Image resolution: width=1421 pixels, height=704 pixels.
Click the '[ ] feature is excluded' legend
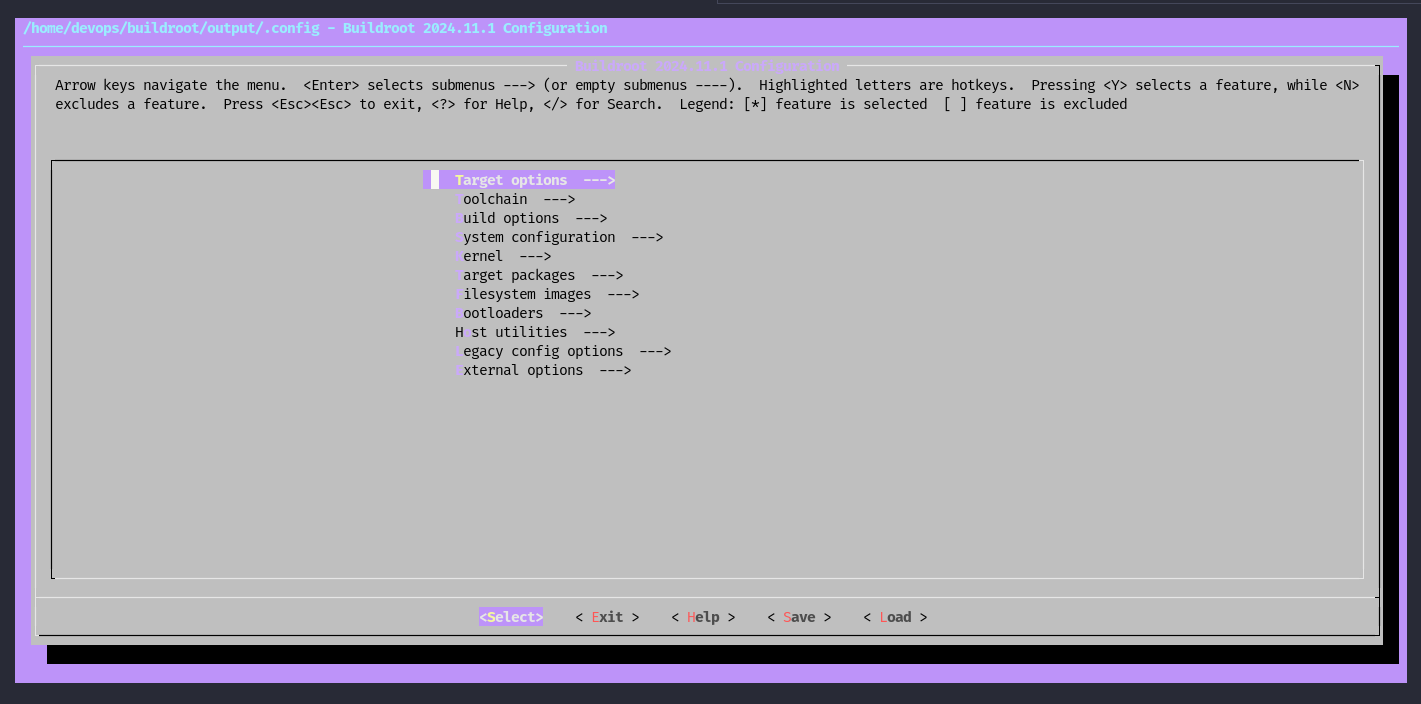1035,104
